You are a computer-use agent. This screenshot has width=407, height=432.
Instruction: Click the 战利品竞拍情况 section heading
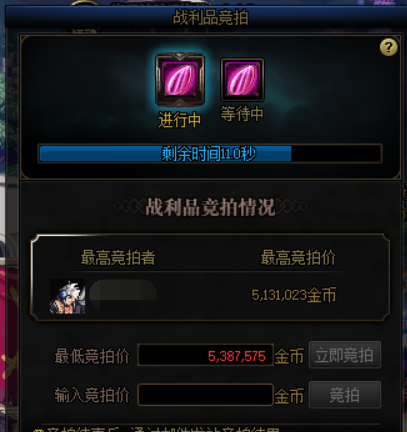coord(210,207)
